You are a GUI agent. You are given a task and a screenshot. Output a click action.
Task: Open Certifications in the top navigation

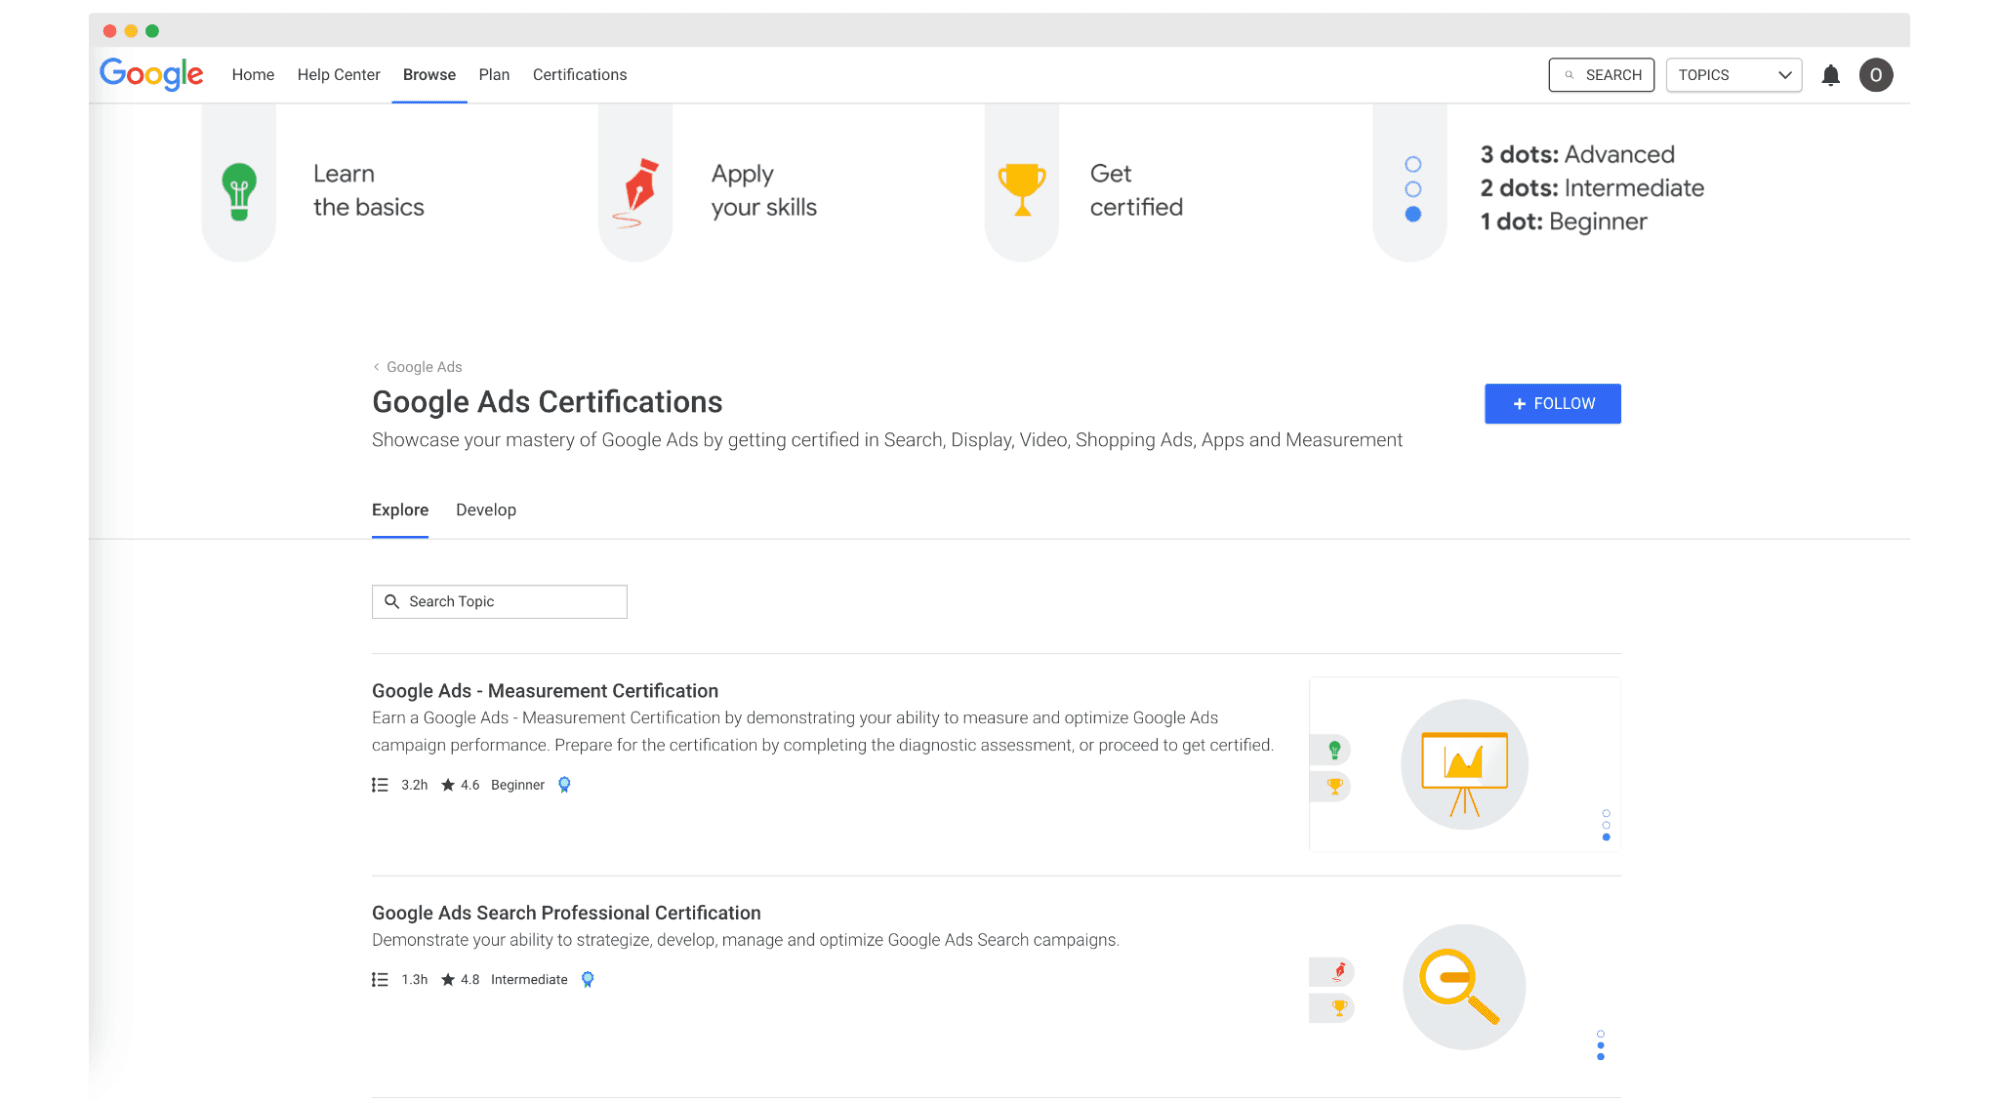coord(580,75)
